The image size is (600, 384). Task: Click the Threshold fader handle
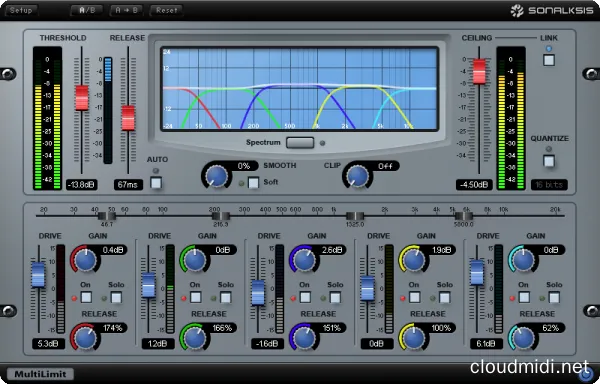tap(82, 98)
